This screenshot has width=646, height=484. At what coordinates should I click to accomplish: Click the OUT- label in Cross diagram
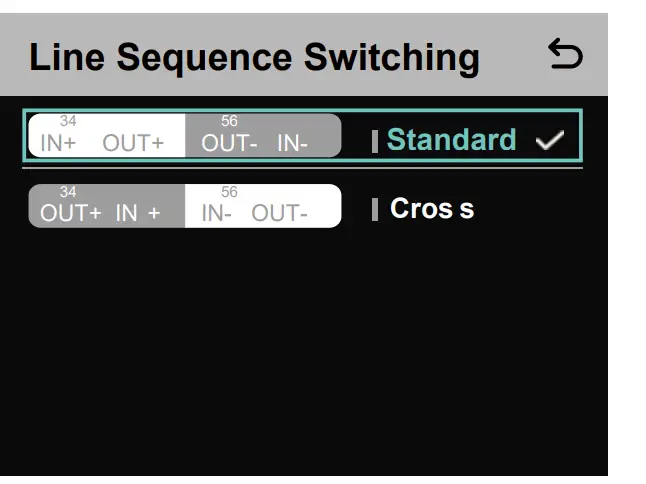pyautogui.click(x=279, y=213)
